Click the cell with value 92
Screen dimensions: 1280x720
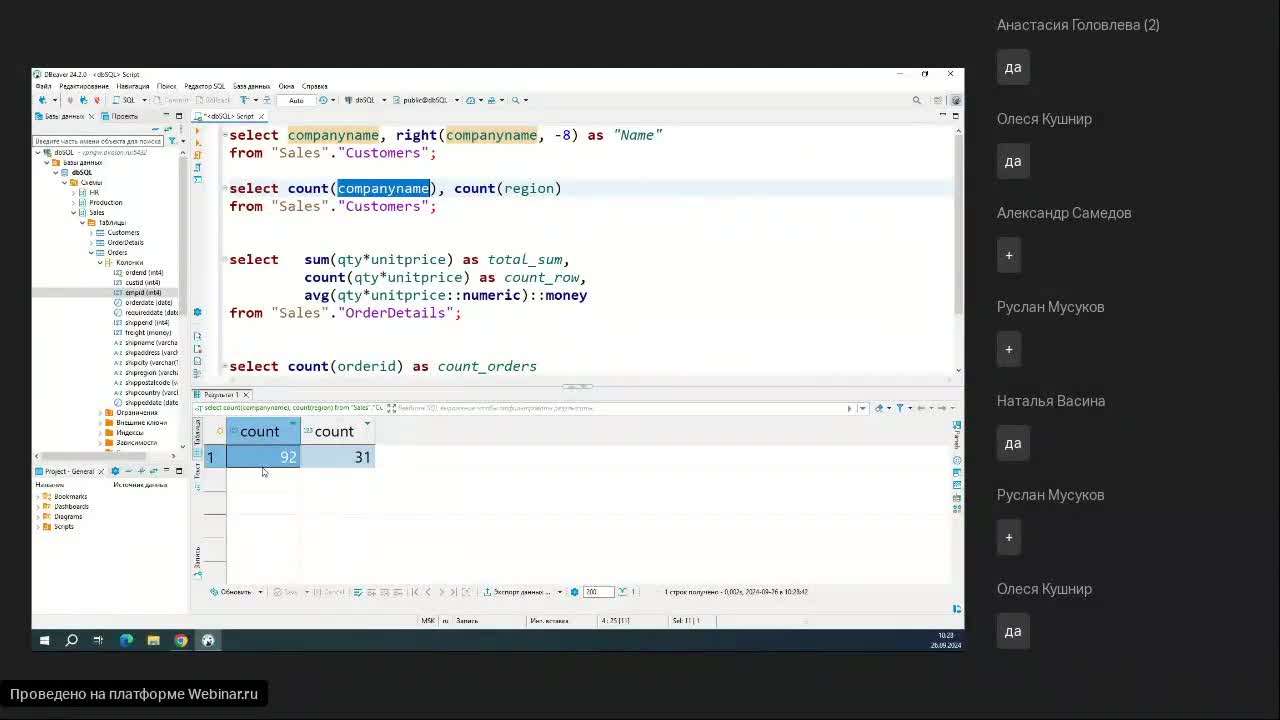263,457
